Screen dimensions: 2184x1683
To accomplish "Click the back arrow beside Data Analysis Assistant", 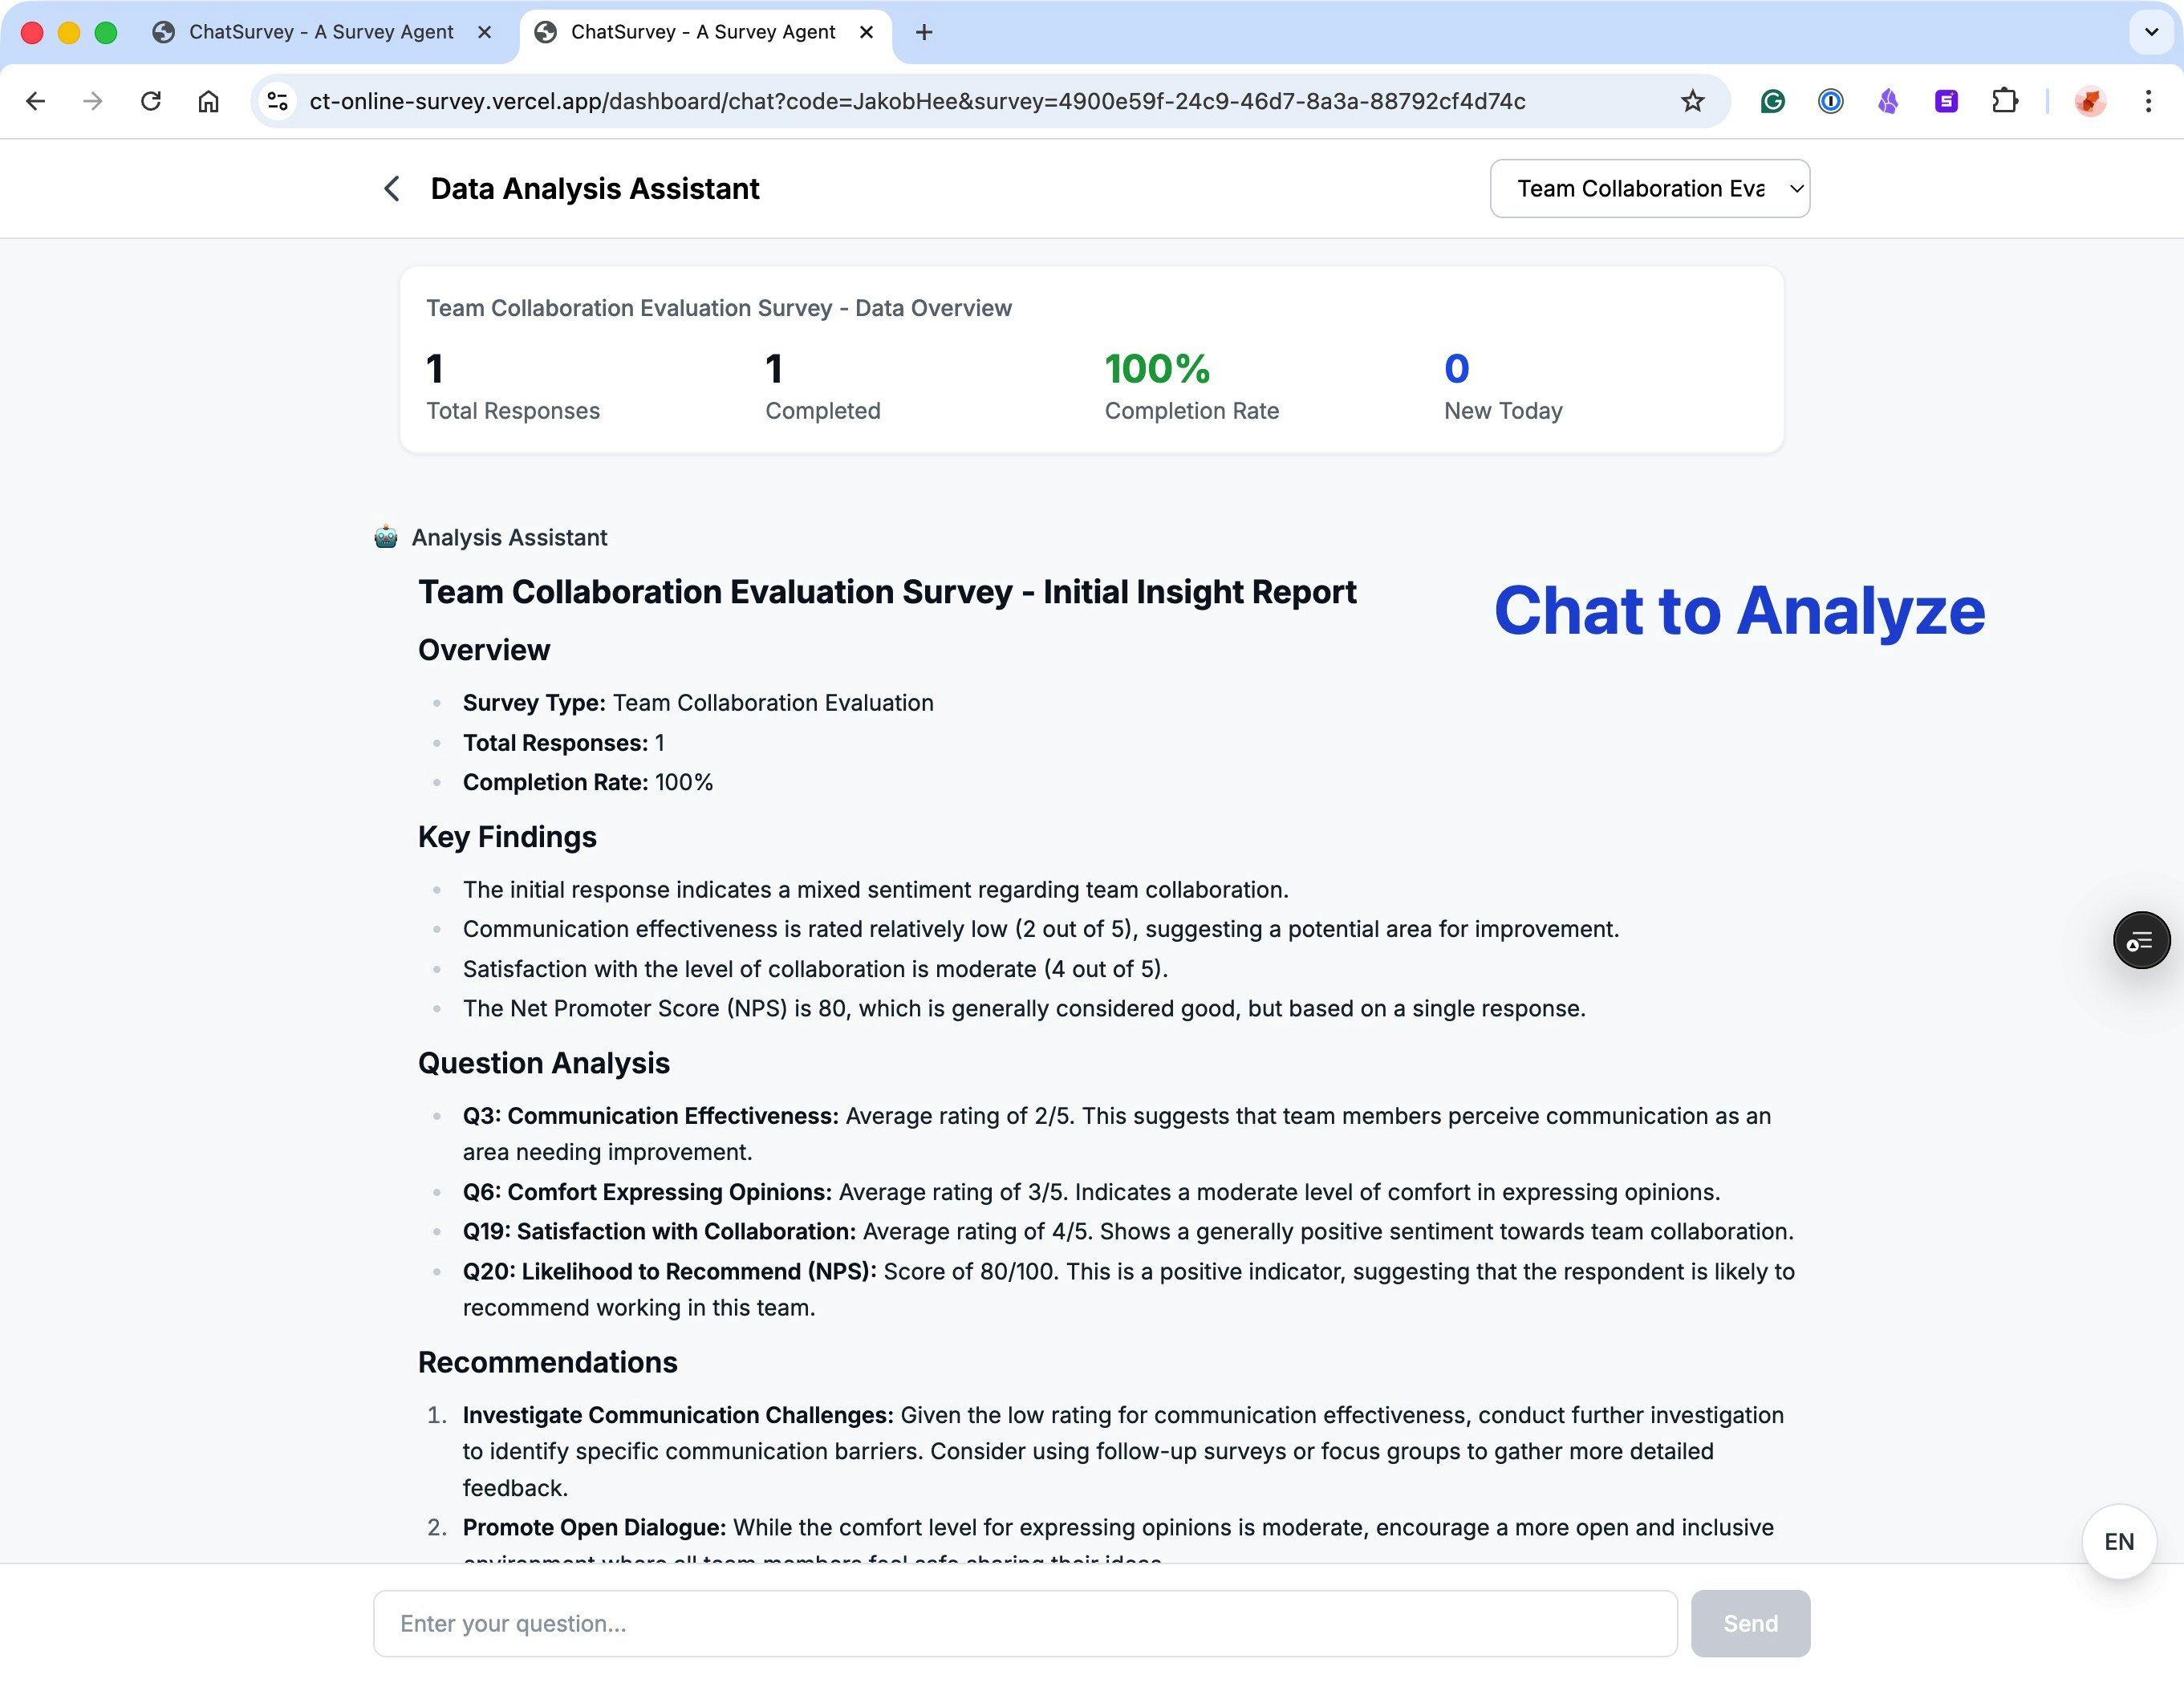I will (391, 188).
